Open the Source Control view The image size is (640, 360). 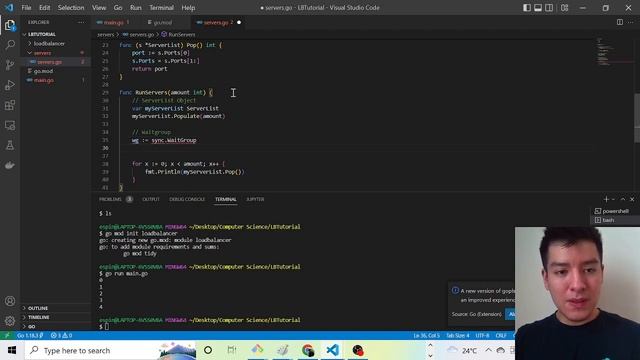point(10,64)
